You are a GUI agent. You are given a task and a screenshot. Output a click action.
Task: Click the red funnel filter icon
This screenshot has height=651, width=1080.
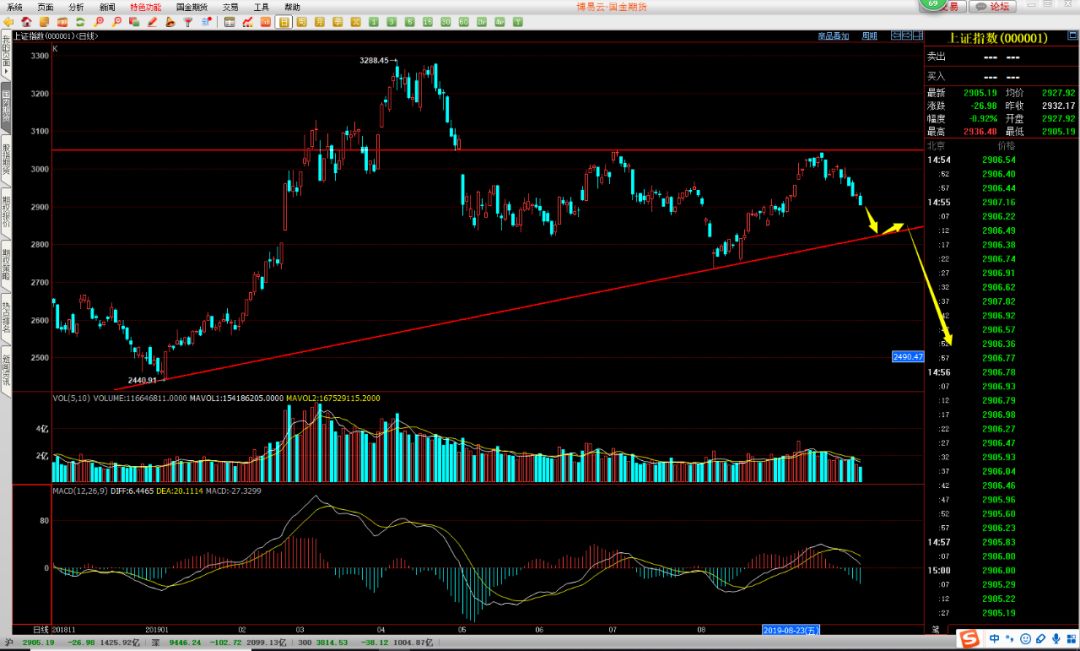(x=188, y=22)
